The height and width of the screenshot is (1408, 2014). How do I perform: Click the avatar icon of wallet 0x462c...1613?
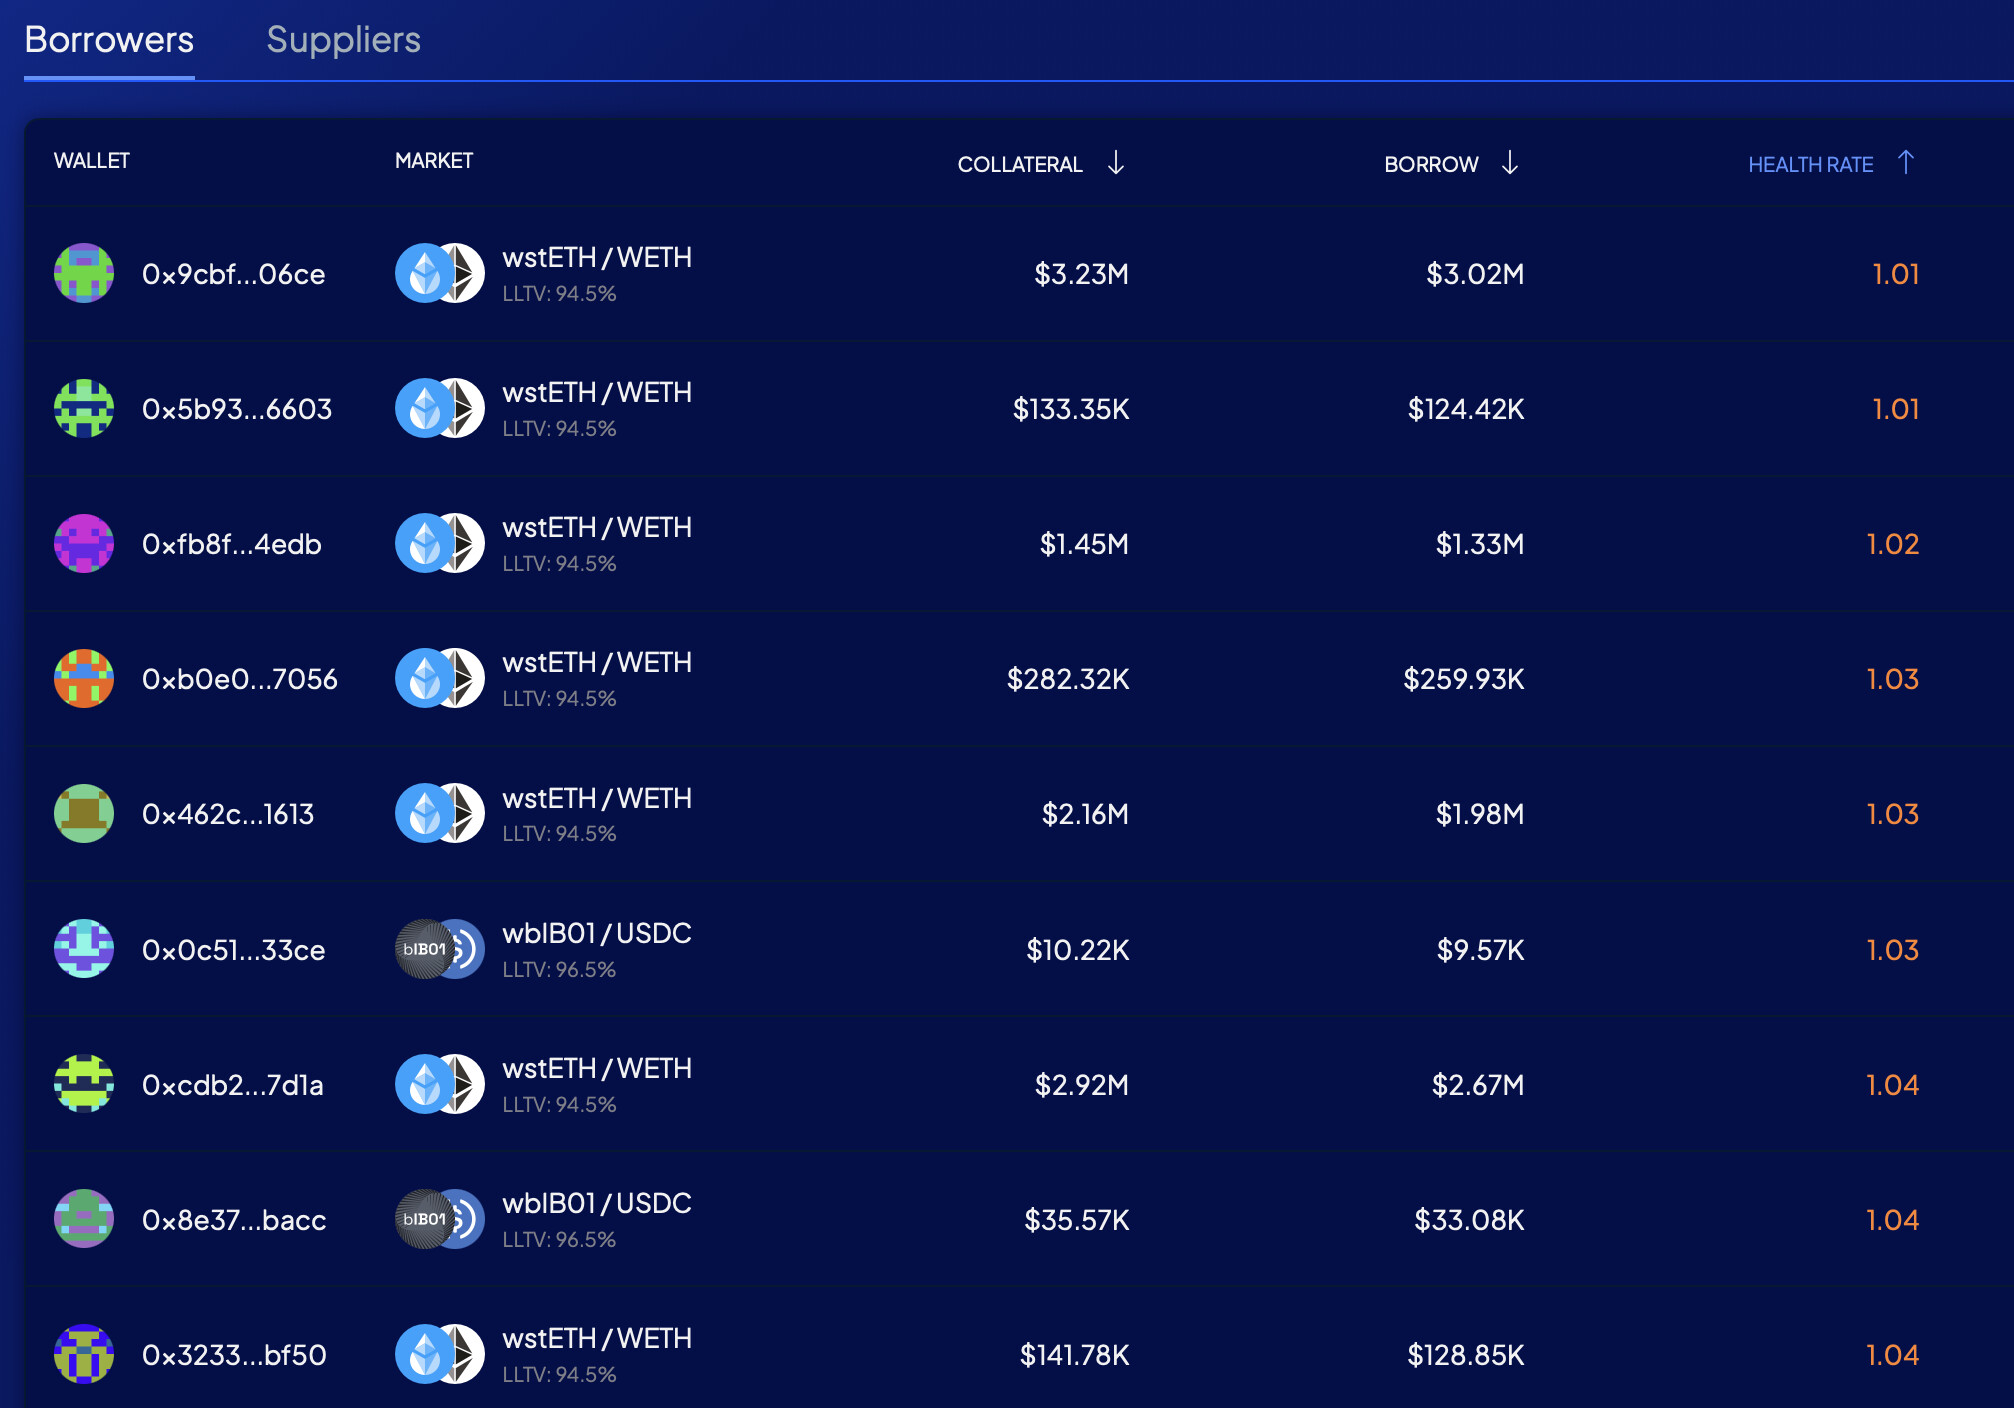point(84,813)
